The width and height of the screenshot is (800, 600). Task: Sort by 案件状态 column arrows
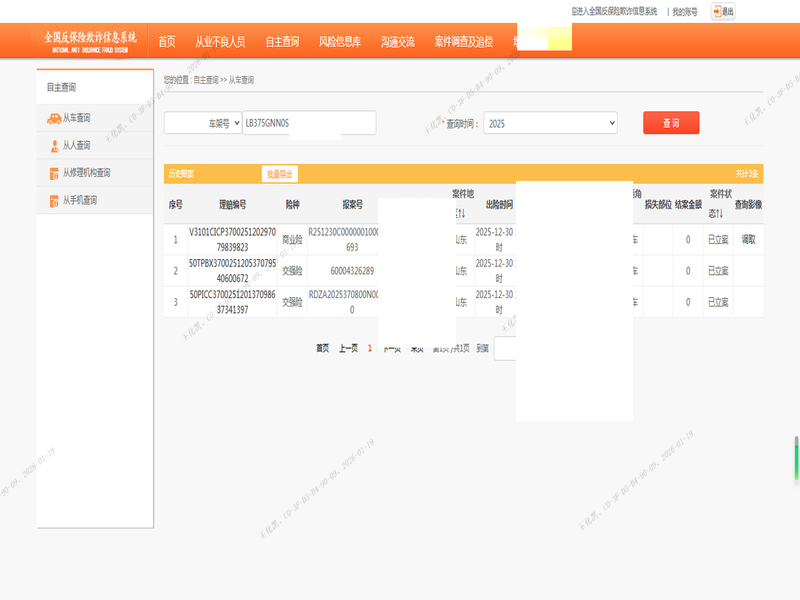(x=719, y=214)
